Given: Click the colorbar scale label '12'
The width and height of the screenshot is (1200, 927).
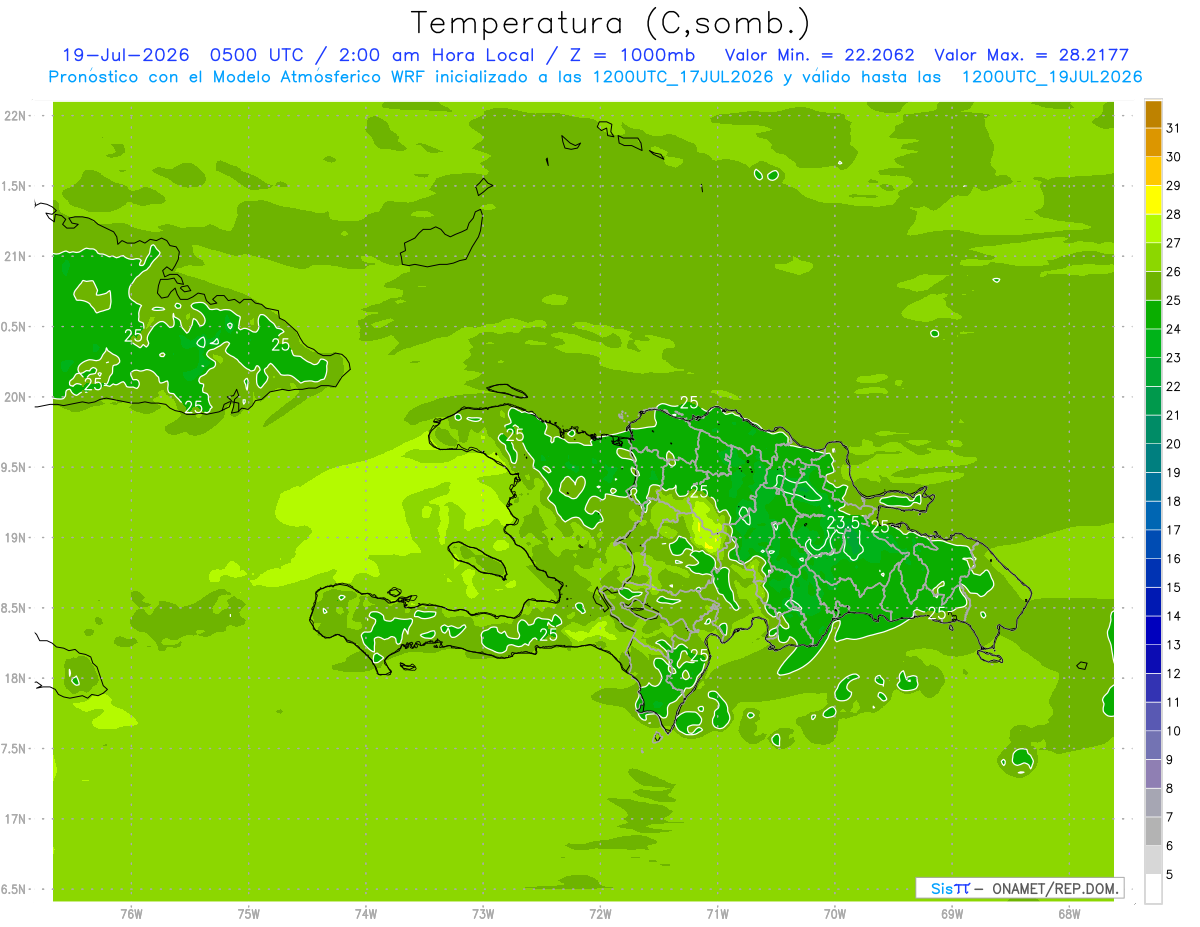Looking at the screenshot, I should pos(1174,674).
